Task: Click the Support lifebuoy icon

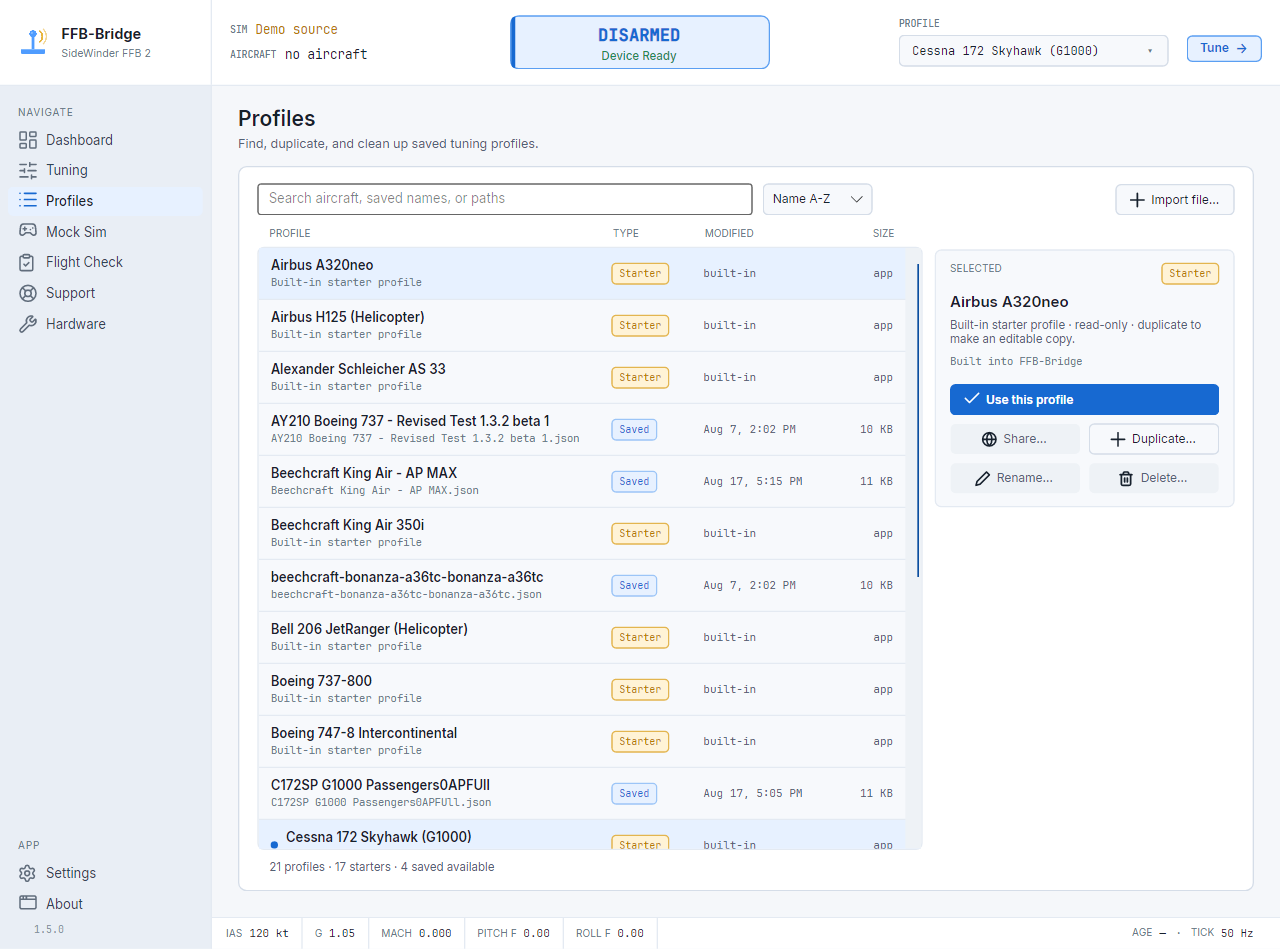Action: pos(28,293)
